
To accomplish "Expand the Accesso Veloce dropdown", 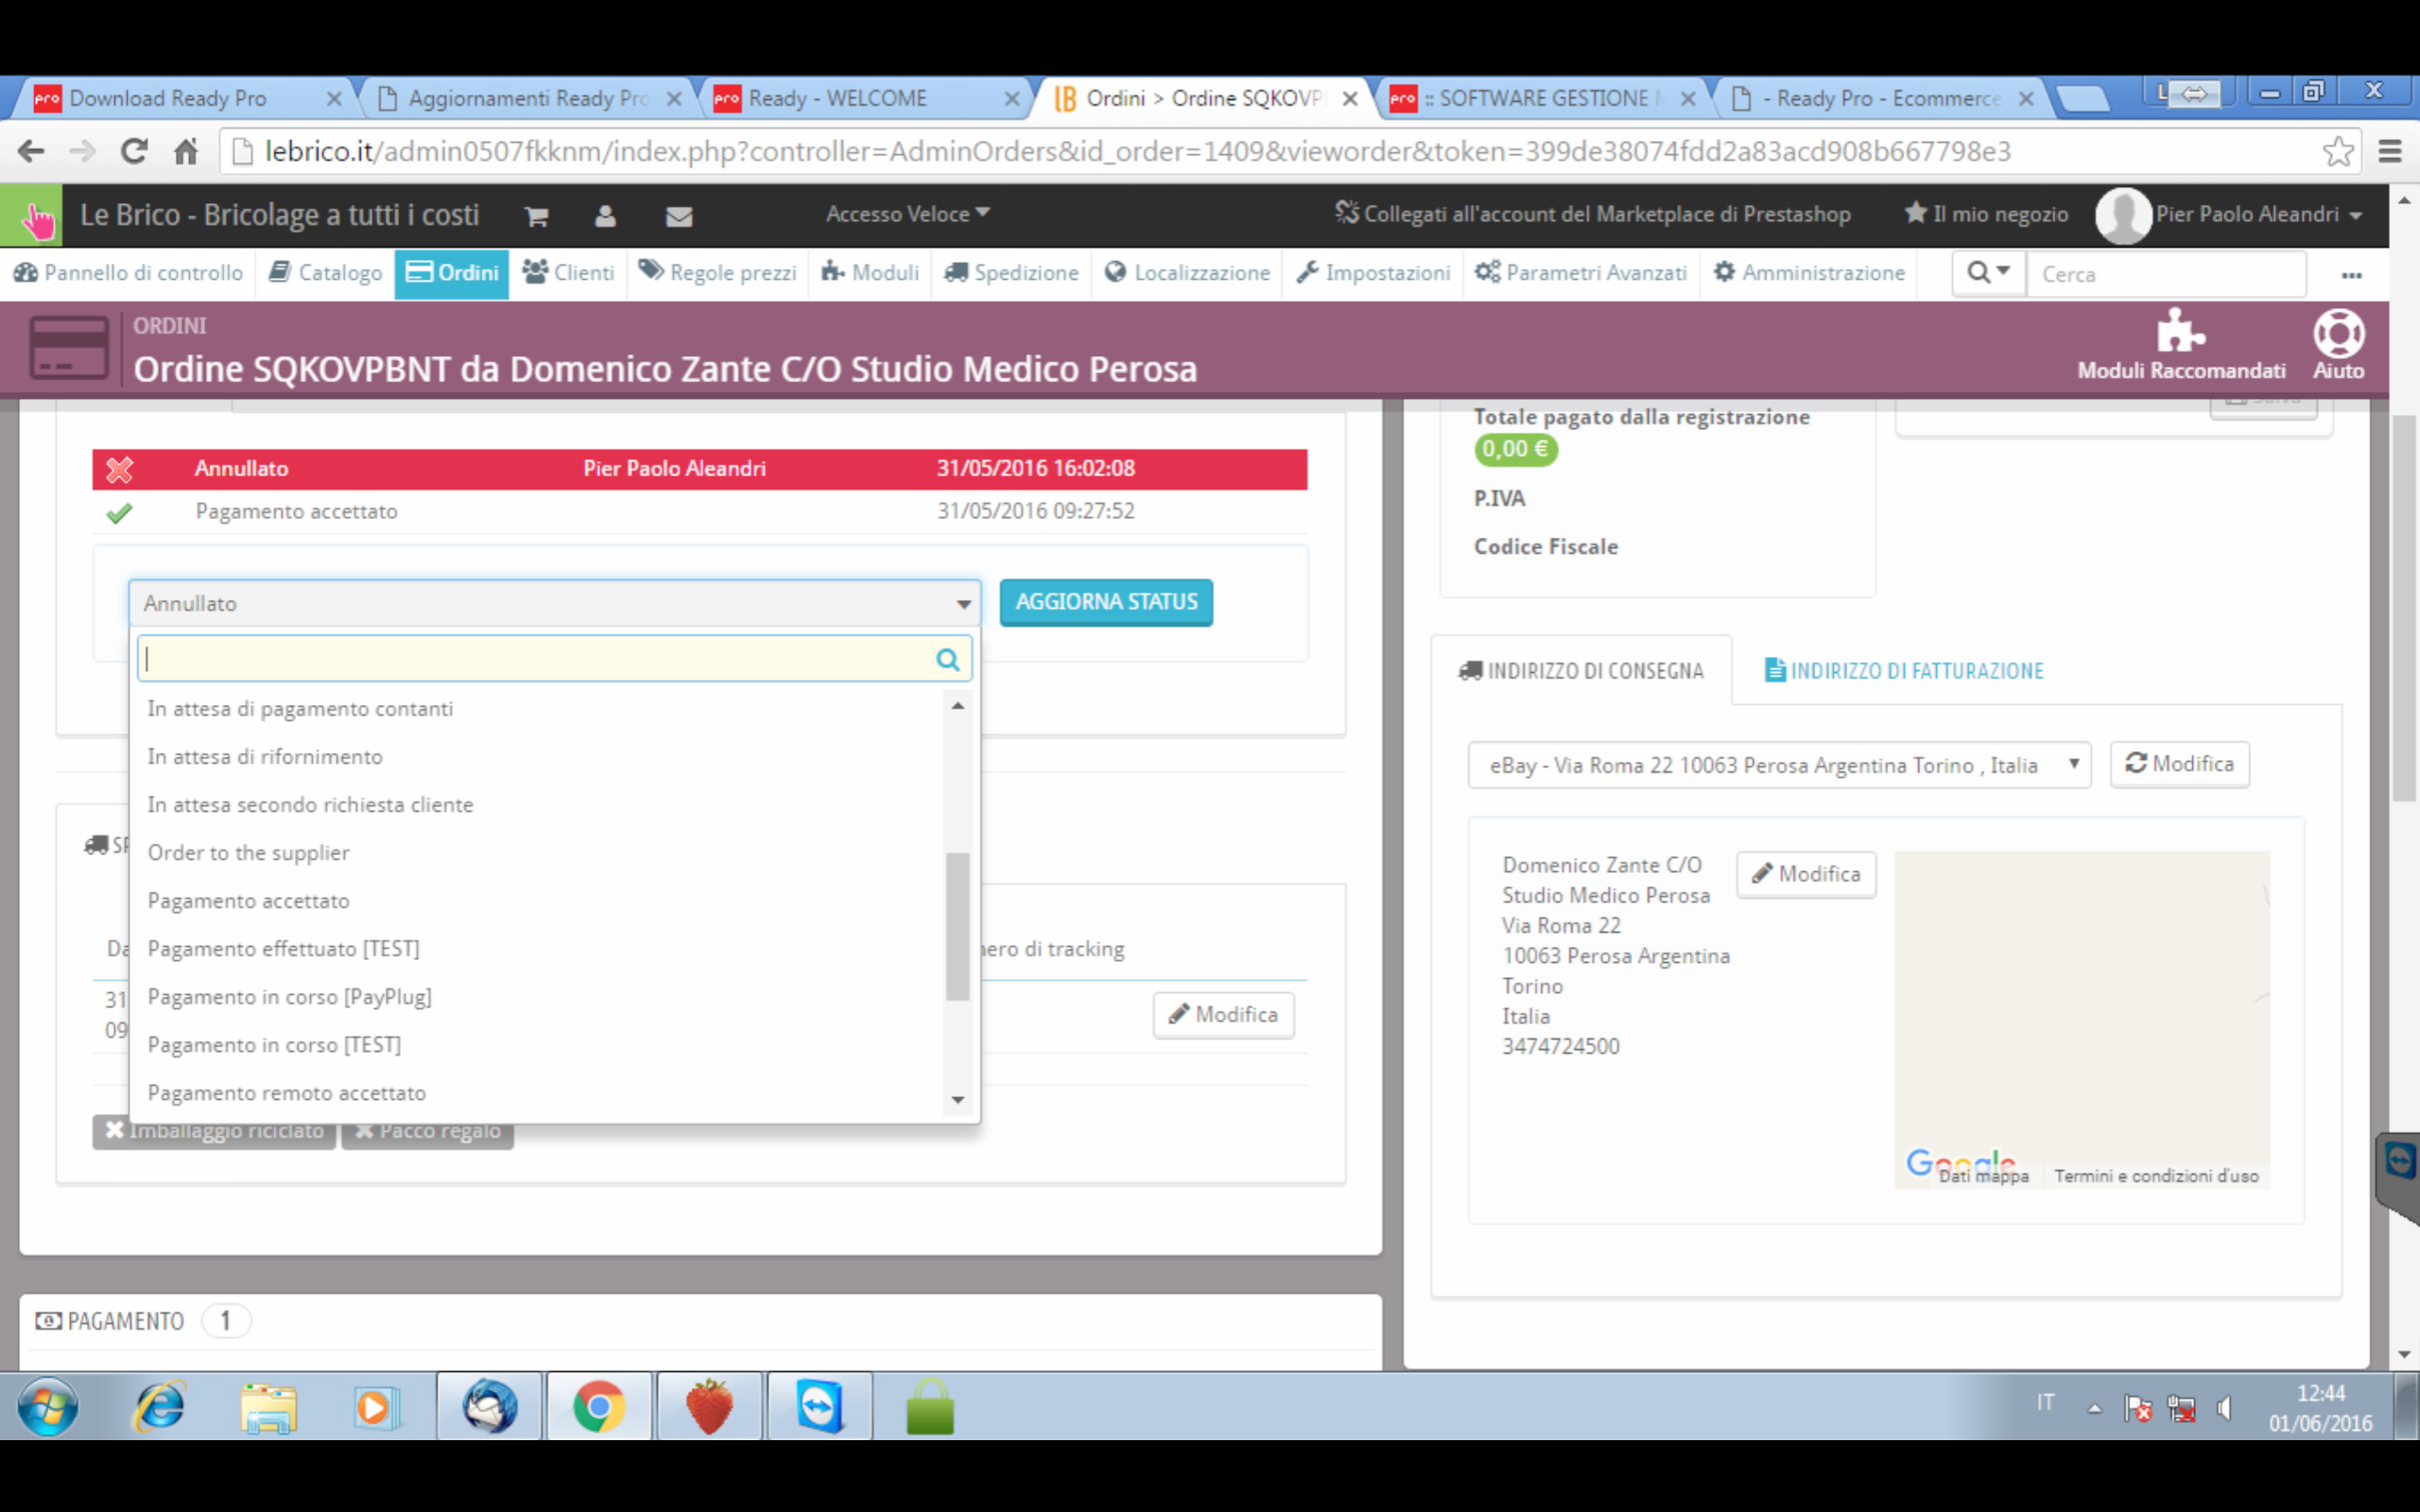I will (907, 214).
